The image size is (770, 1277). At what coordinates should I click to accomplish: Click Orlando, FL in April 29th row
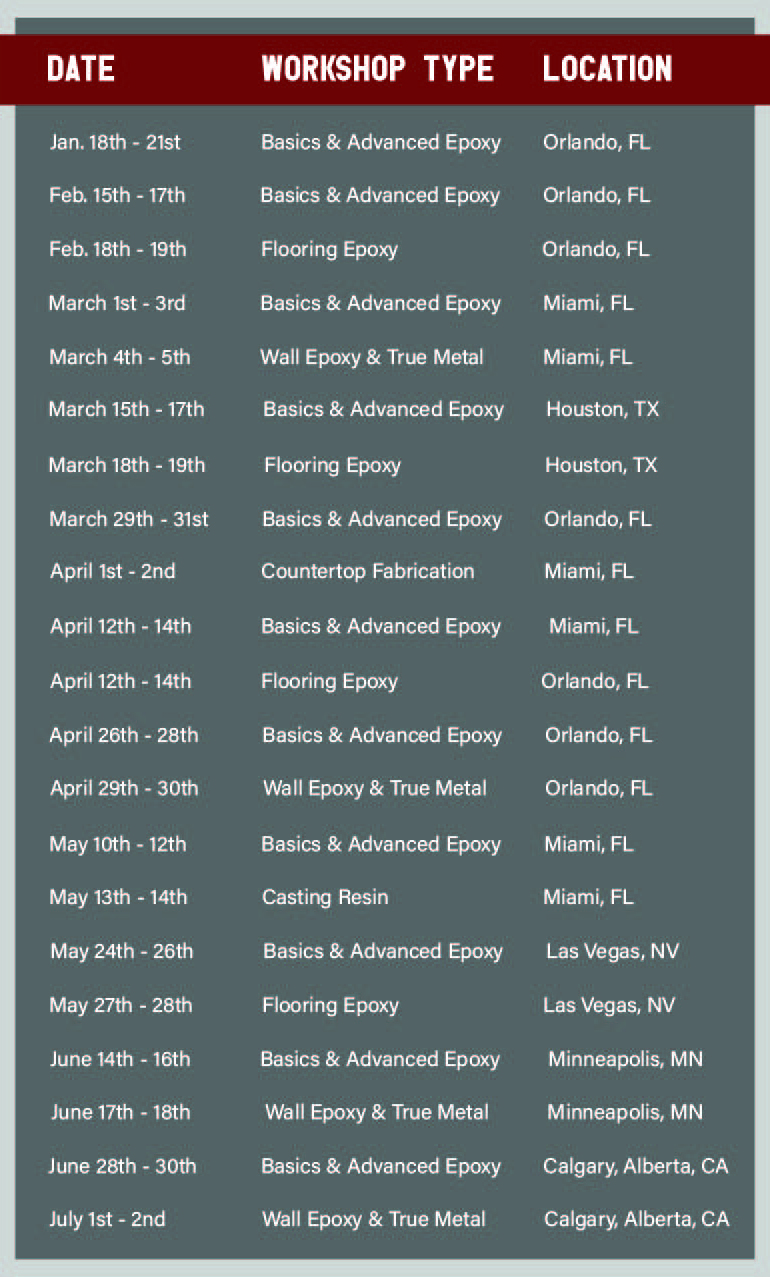click(x=598, y=788)
